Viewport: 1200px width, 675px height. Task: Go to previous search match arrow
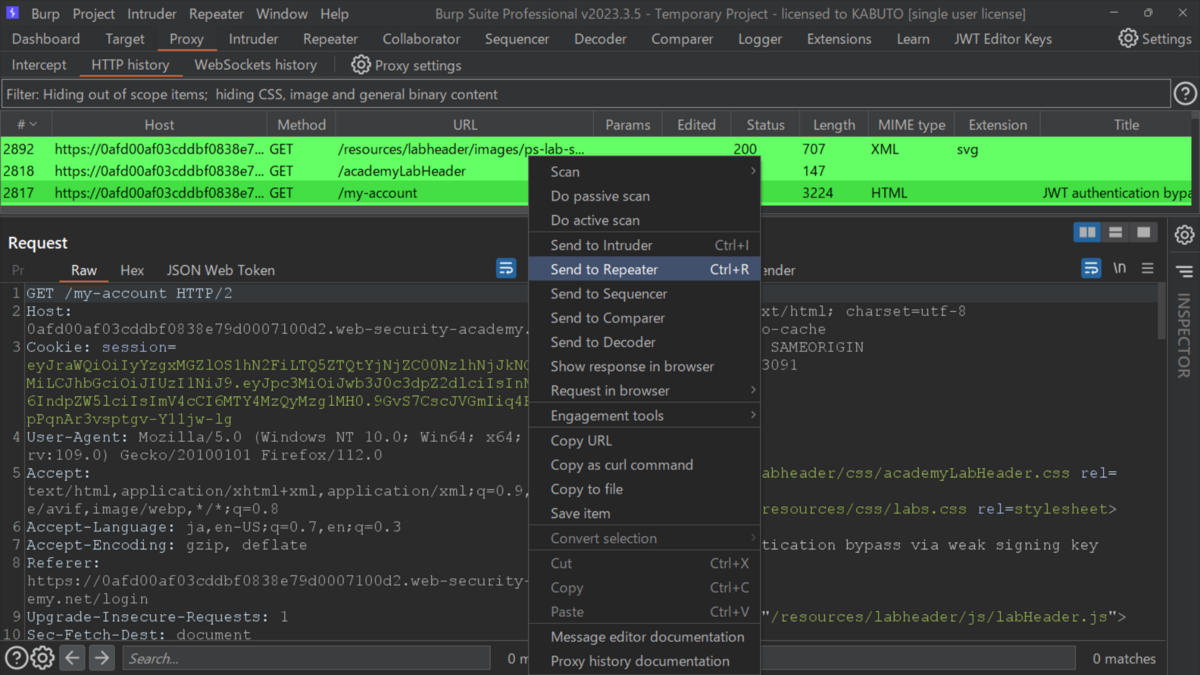(x=72, y=658)
